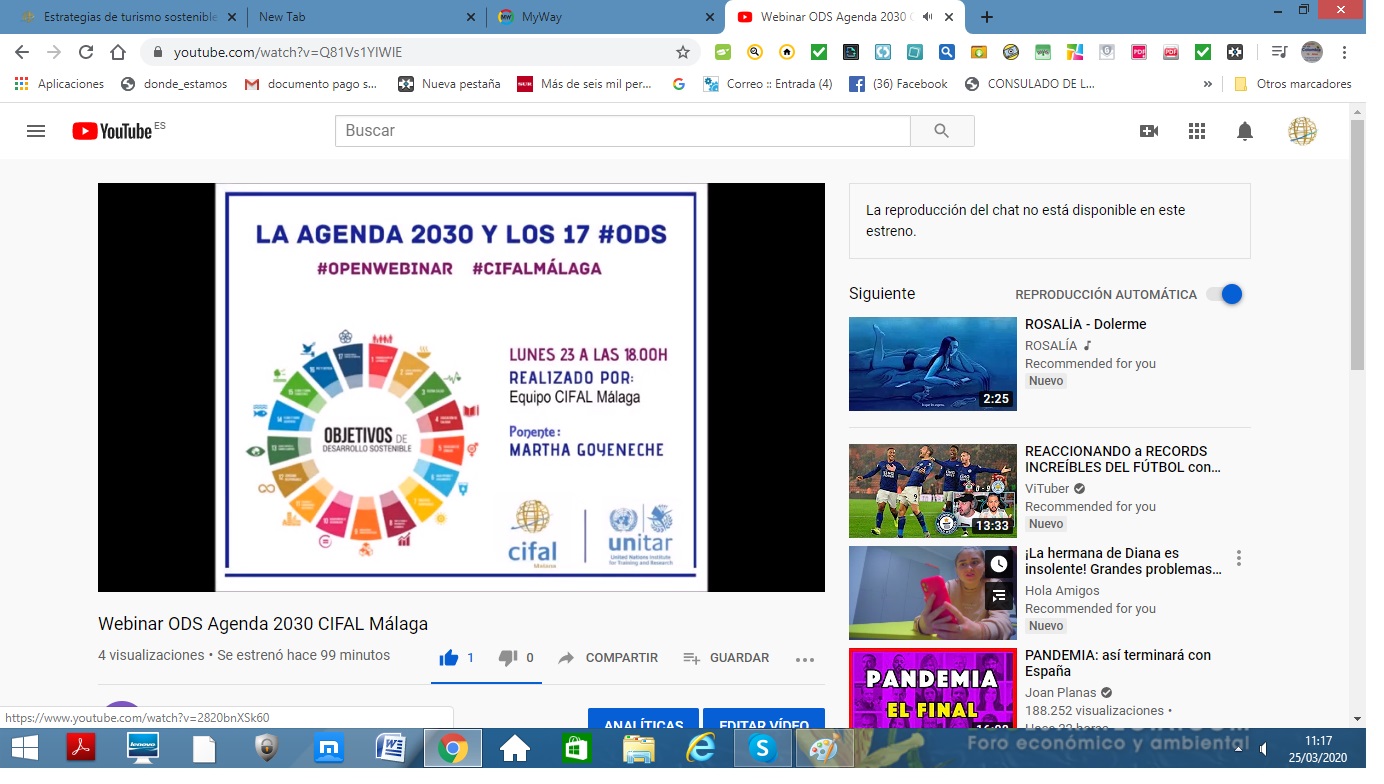Open the 'documento pago s...' Gmail bookmark
Screen dimensions: 1384x784
point(310,84)
